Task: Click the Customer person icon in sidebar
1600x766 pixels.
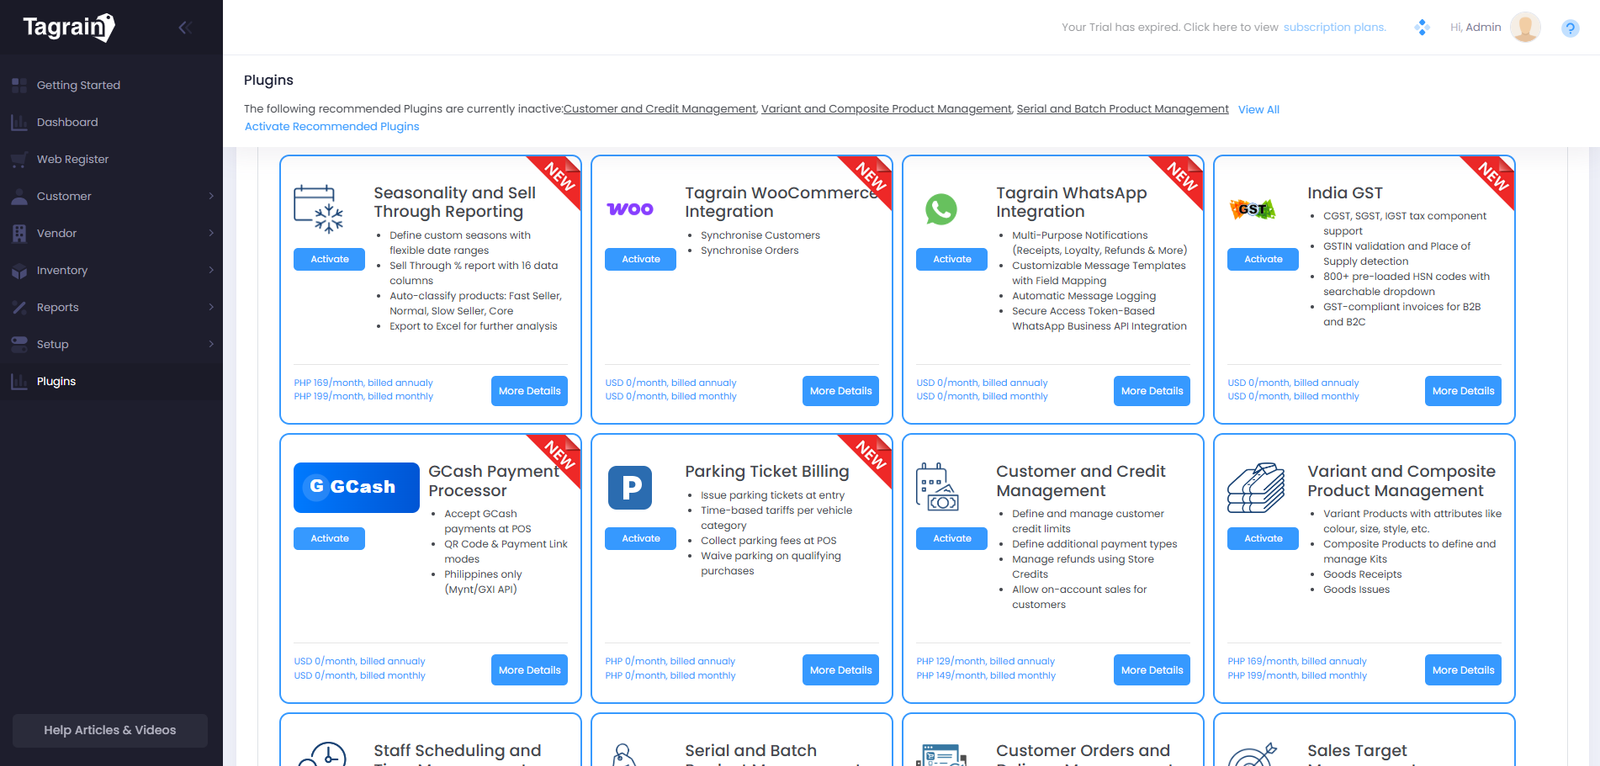Action: [x=19, y=196]
